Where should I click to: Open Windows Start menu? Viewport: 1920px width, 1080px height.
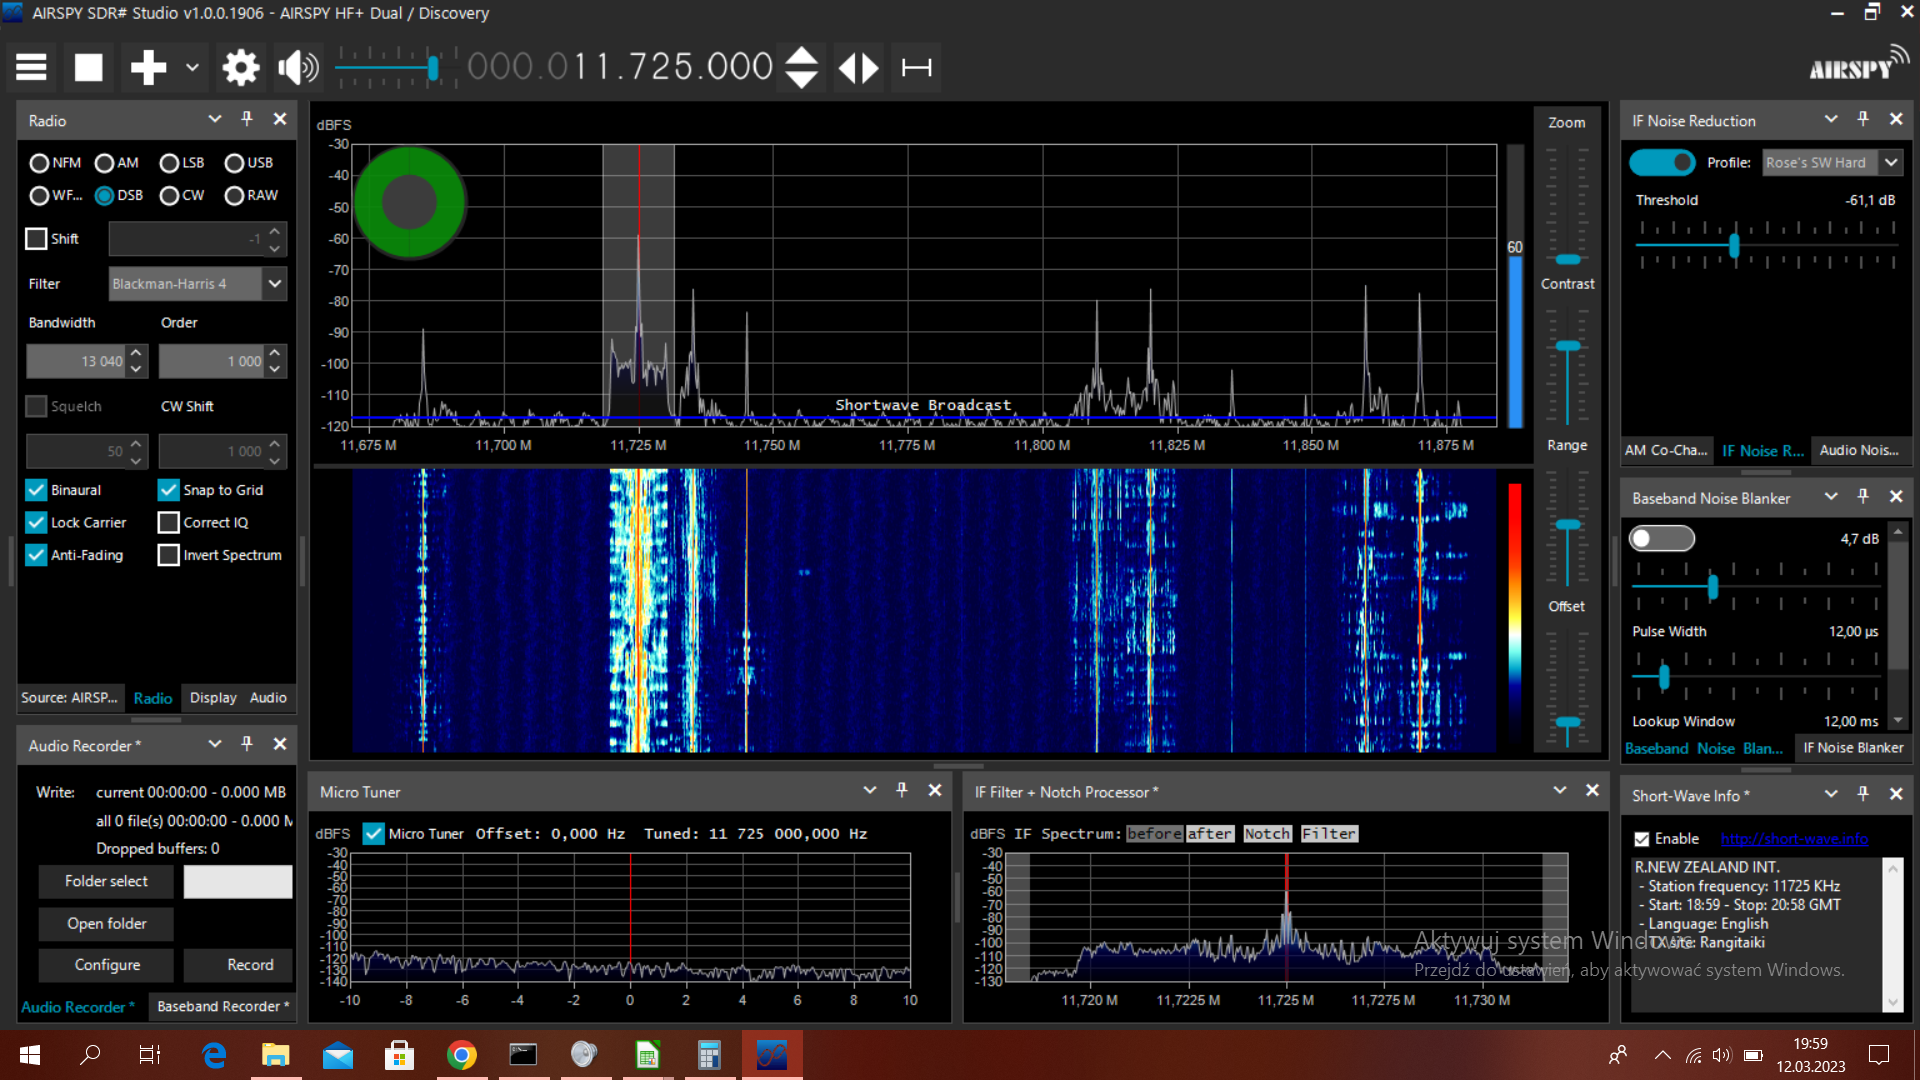point(29,1055)
